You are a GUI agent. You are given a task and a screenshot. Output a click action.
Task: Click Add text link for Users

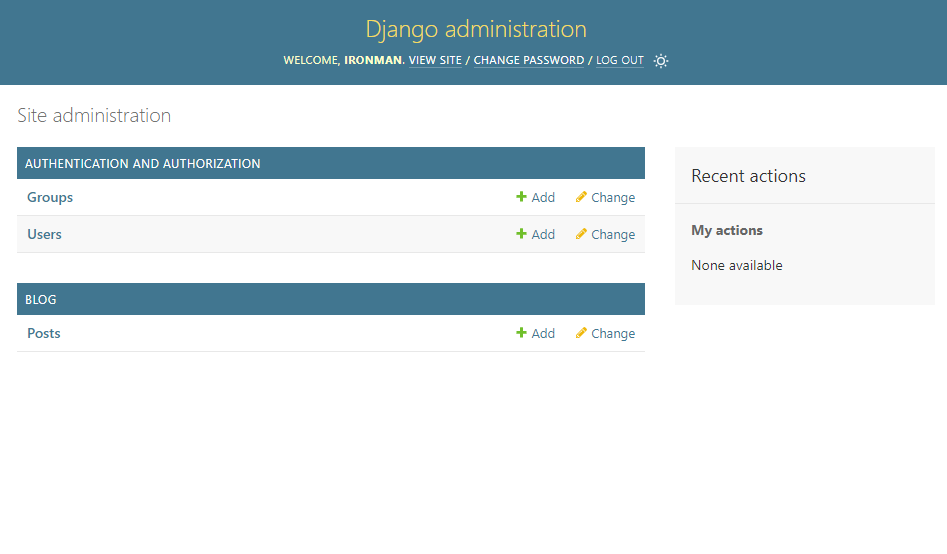pos(543,234)
